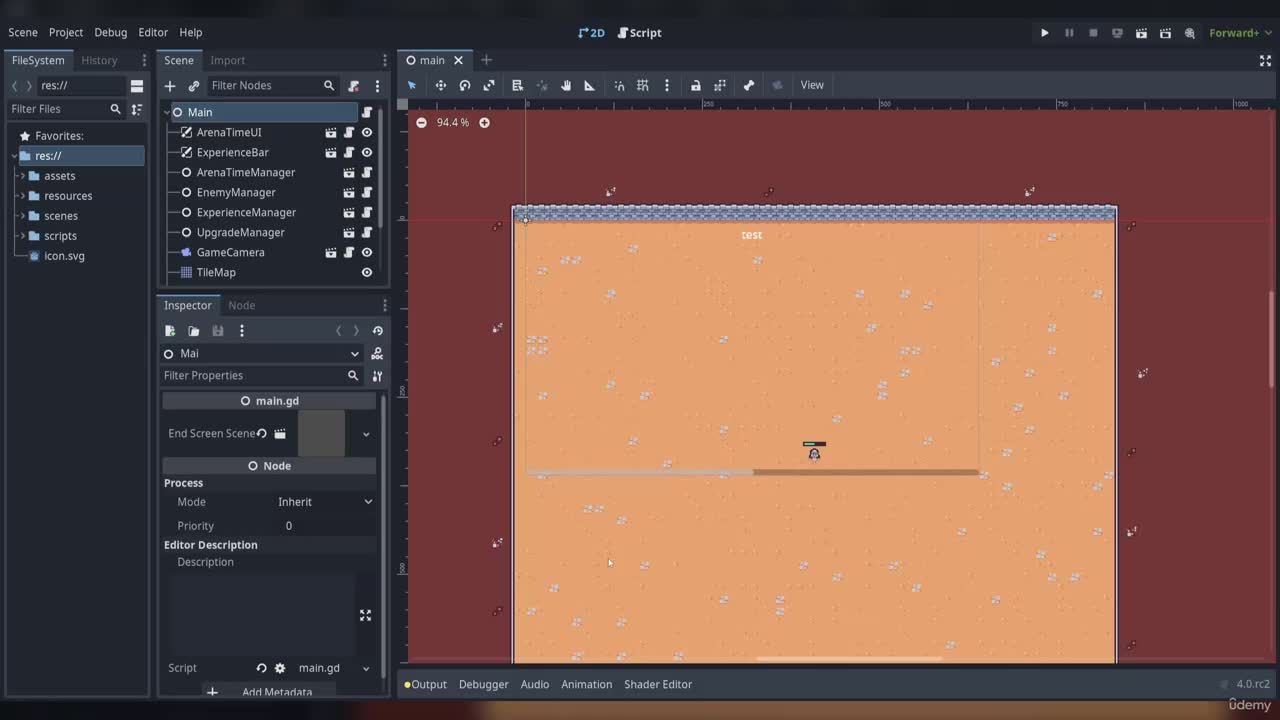Open the View menu in viewport toolbar
This screenshot has width=1280, height=720.
pos(812,85)
